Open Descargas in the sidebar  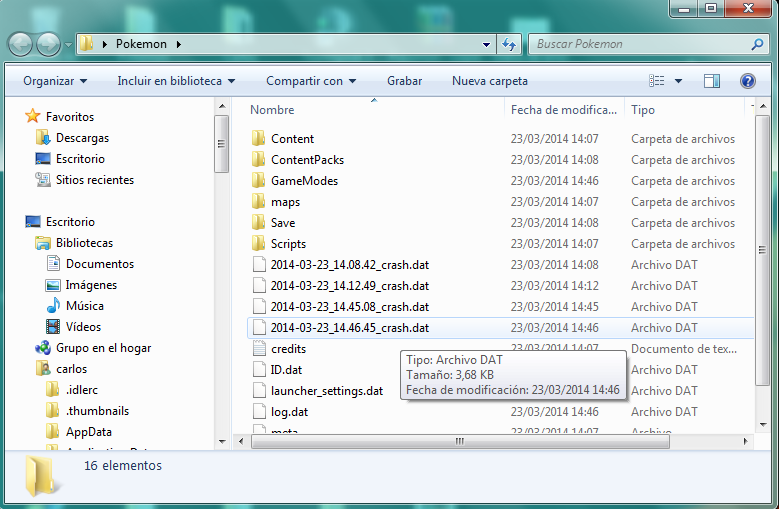coord(82,138)
